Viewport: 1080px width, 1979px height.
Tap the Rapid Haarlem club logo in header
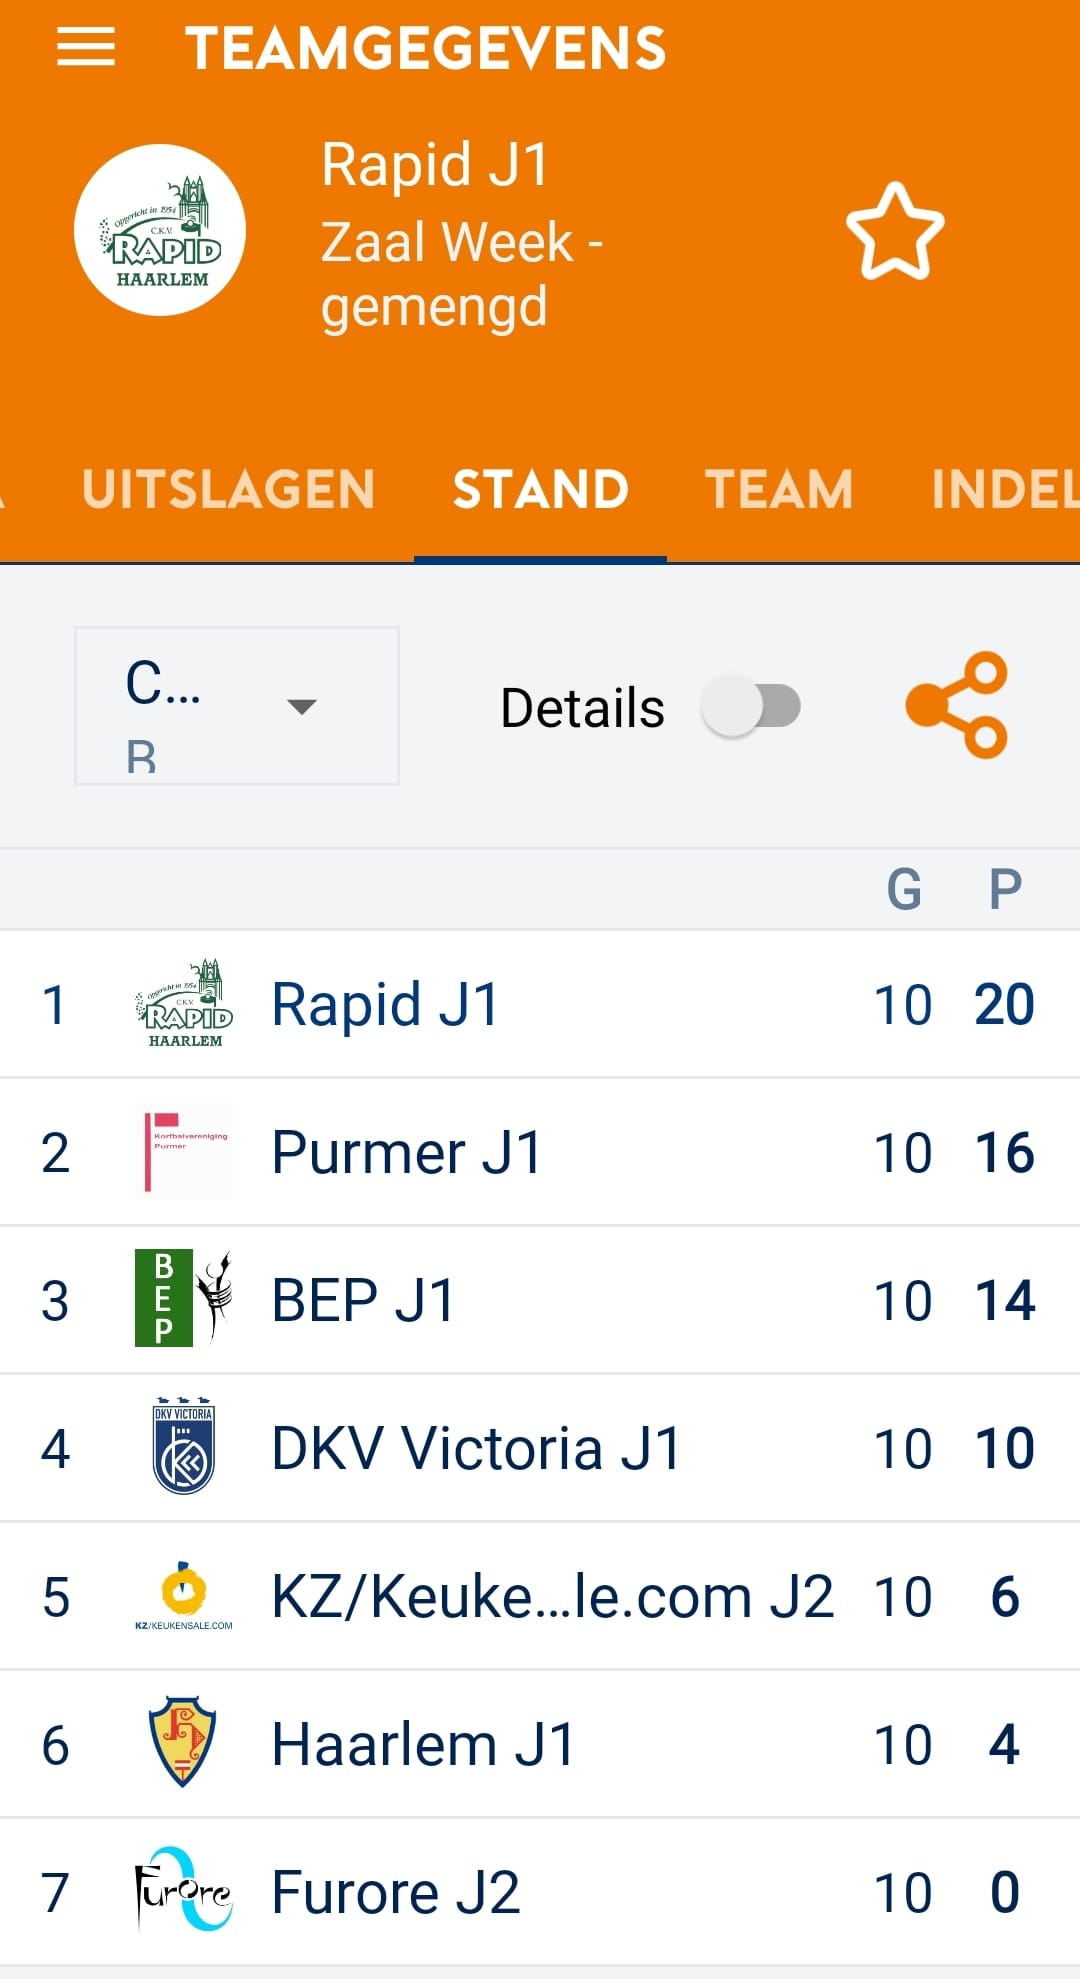(160, 230)
